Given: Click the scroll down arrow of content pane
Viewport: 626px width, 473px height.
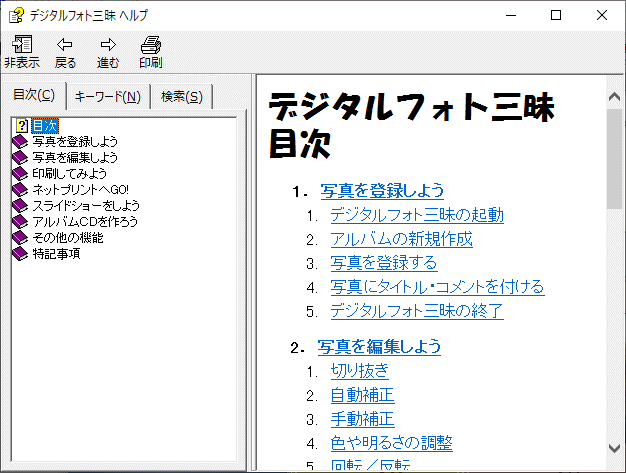Looking at the screenshot, I should click(615, 448).
